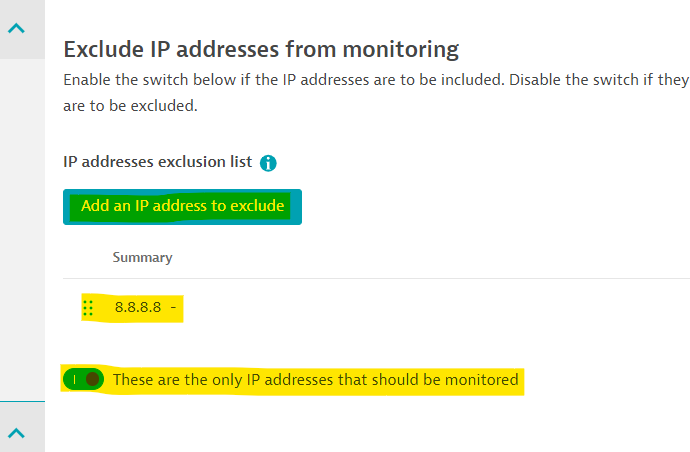Click the knob of the green toggle switch
The height and width of the screenshot is (452, 690).
[x=92, y=380]
